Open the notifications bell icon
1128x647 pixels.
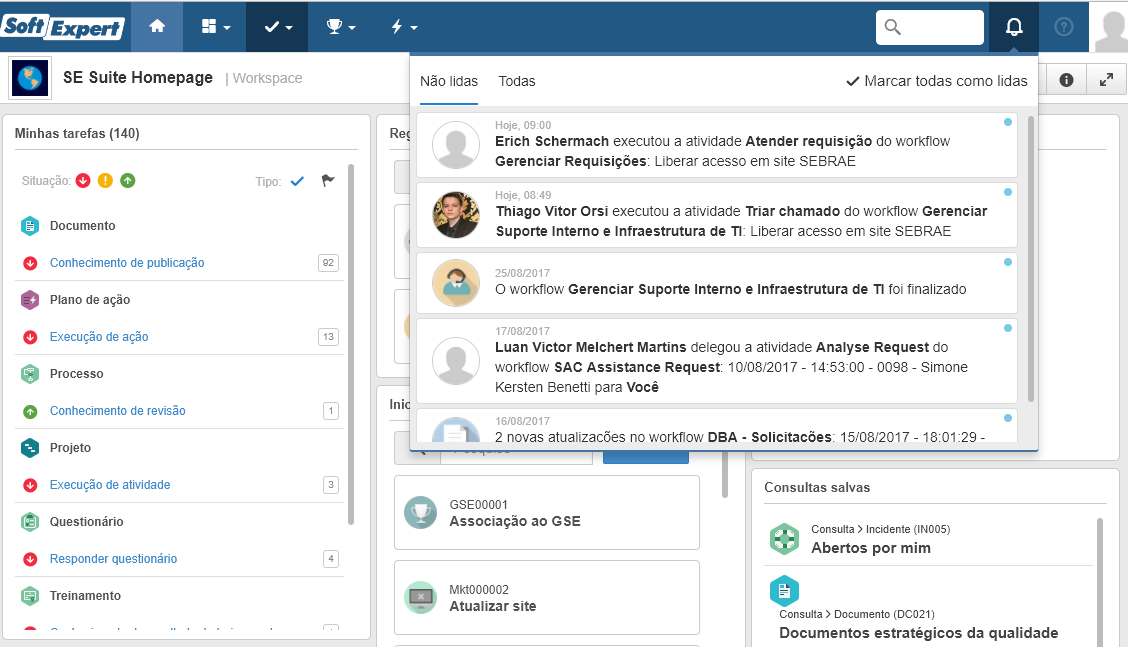tap(1014, 27)
